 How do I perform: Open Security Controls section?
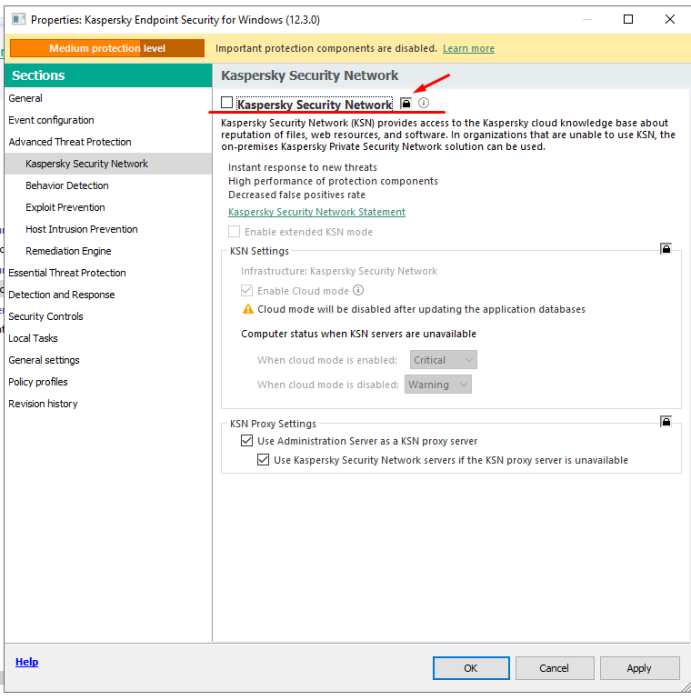108,317
